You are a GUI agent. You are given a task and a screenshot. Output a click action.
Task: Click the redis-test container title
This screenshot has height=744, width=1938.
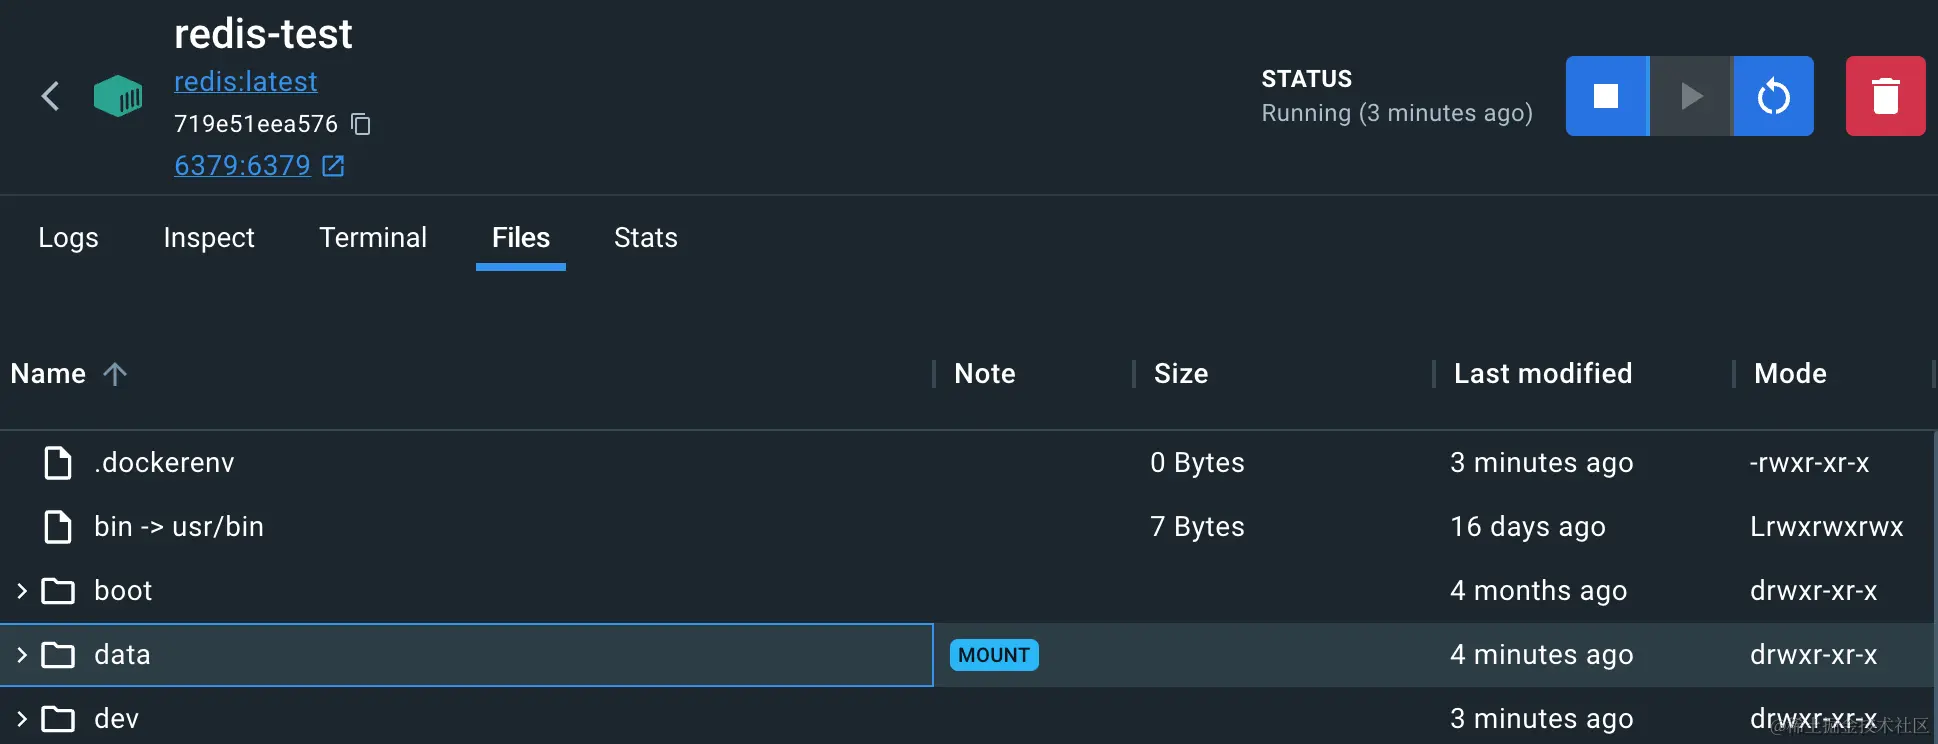[x=263, y=34]
